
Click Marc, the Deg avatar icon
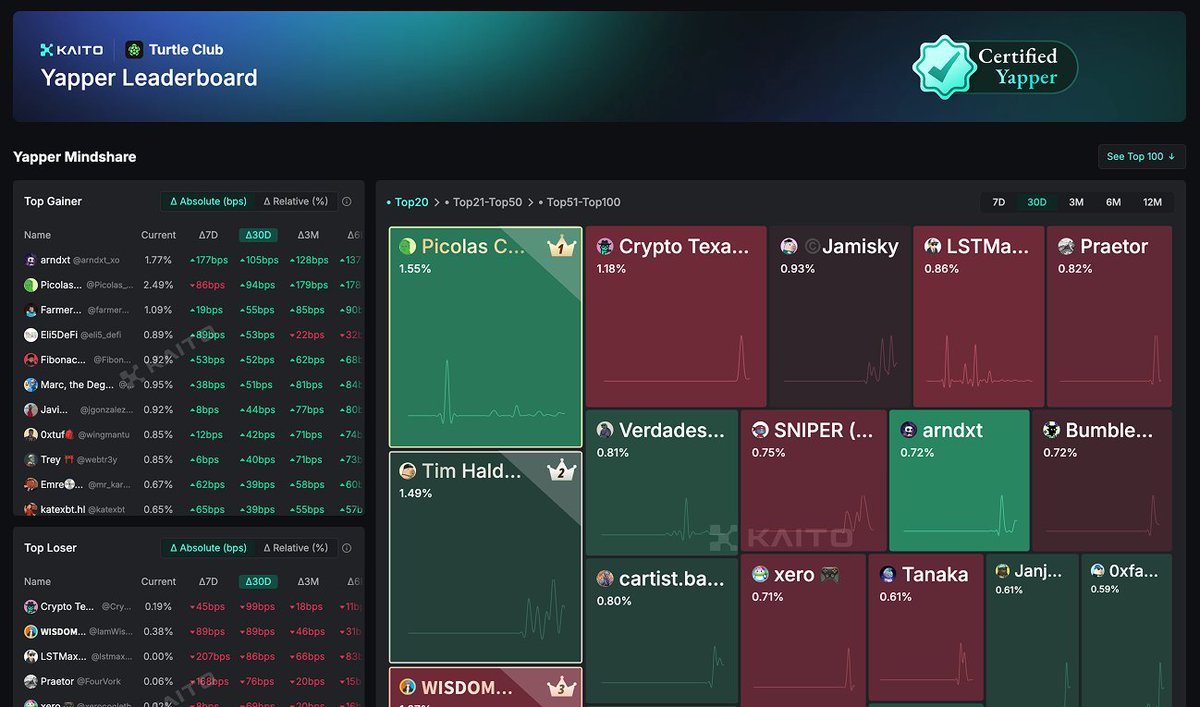coord(31,385)
